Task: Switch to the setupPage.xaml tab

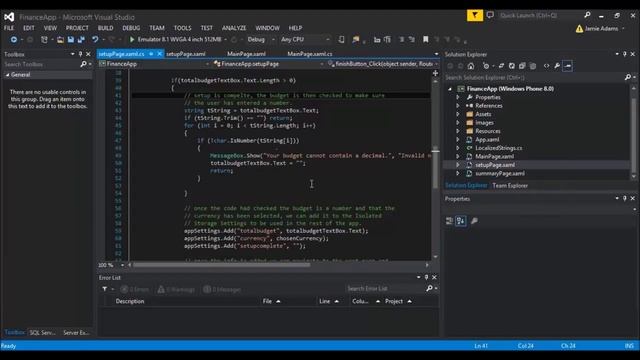Action: pos(186,54)
